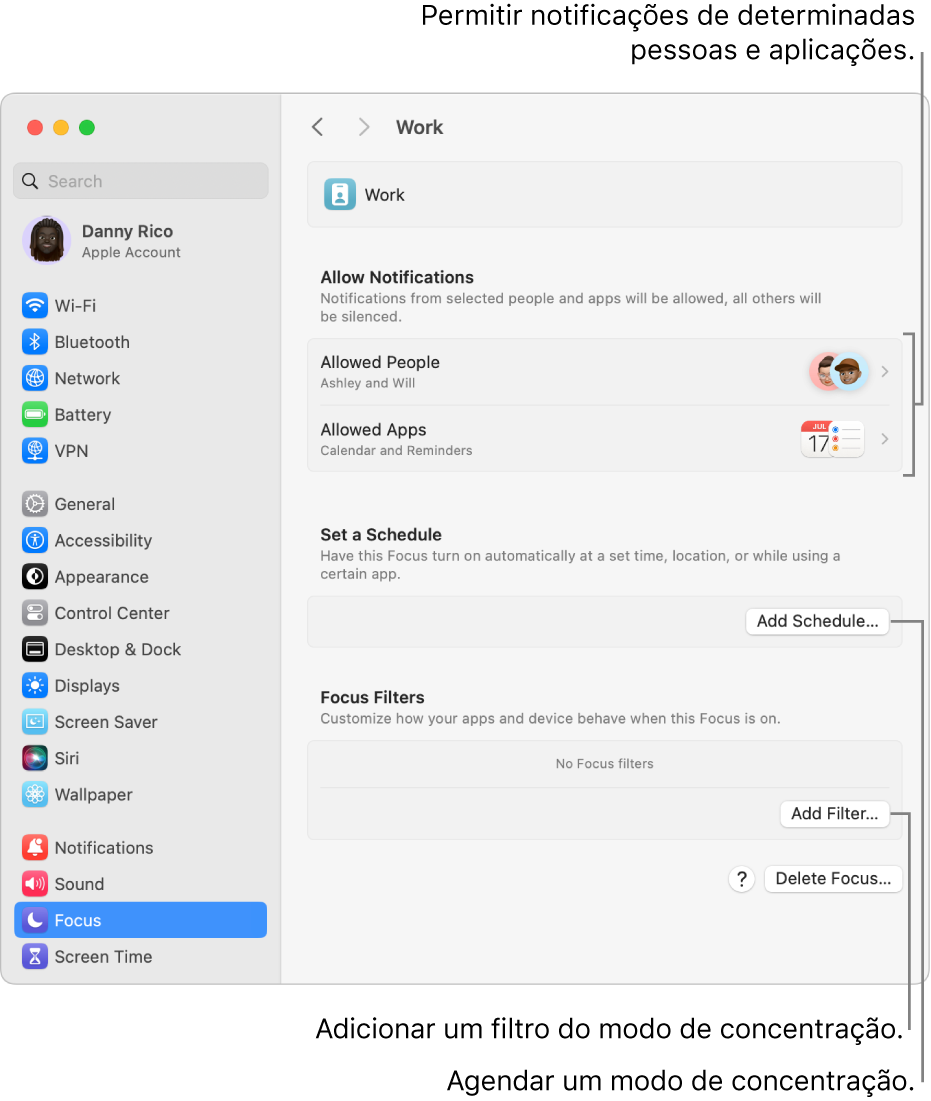Click the Control Center icon
This screenshot has width=931, height=1101.
[x=34, y=613]
